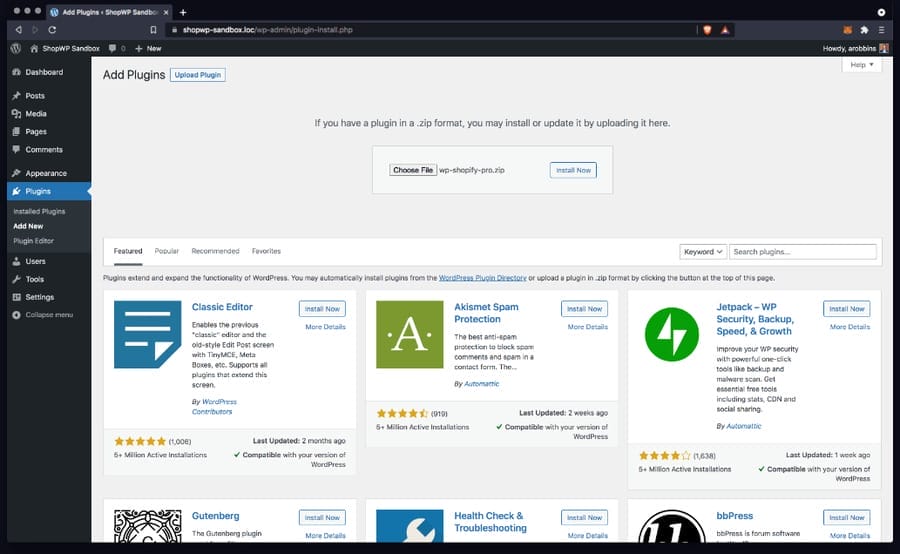Open Jetpack plugin title link
Viewport: 900px width, 554px height.
point(755,319)
